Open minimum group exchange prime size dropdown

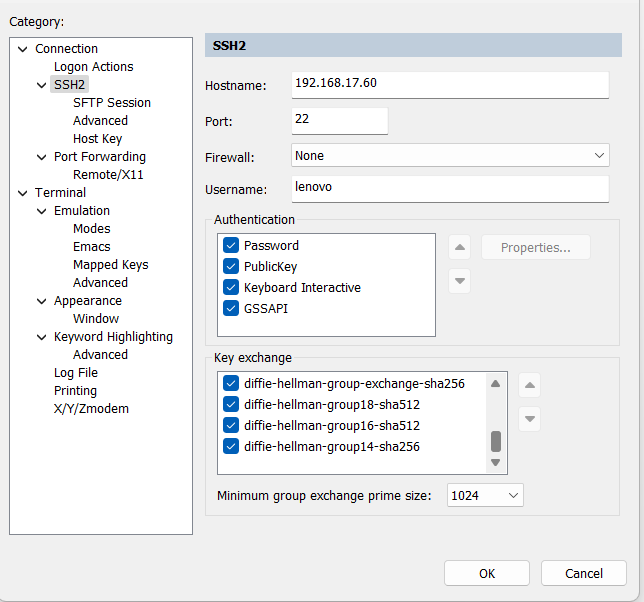click(485, 495)
